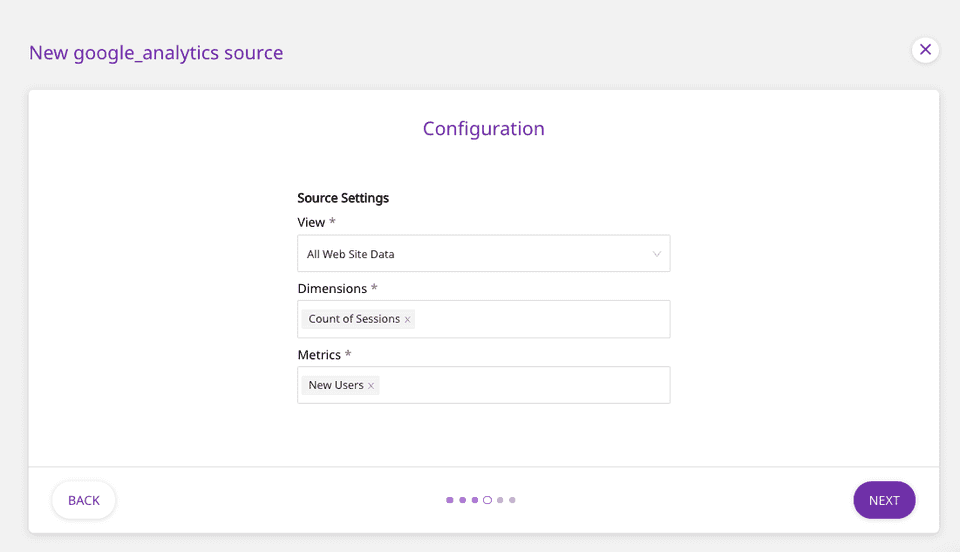Remove the New Users metric tag

(371, 386)
